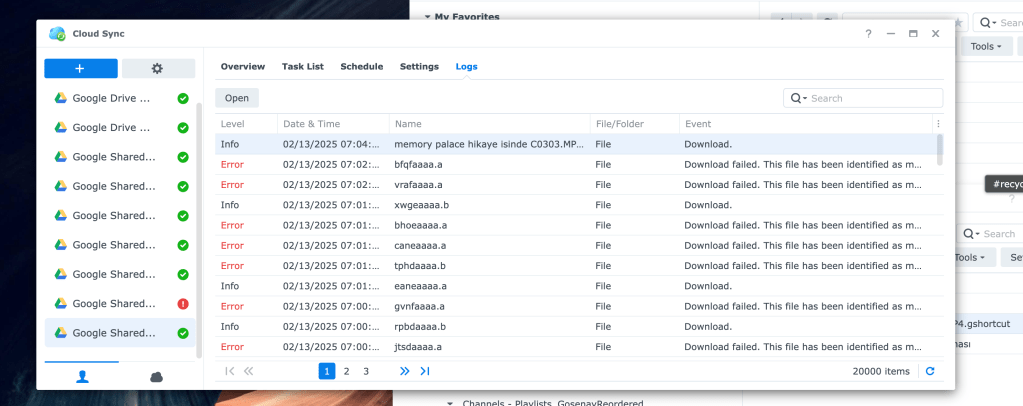Sort by File/Folder column header
1023x406 pixels.
tap(634, 123)
